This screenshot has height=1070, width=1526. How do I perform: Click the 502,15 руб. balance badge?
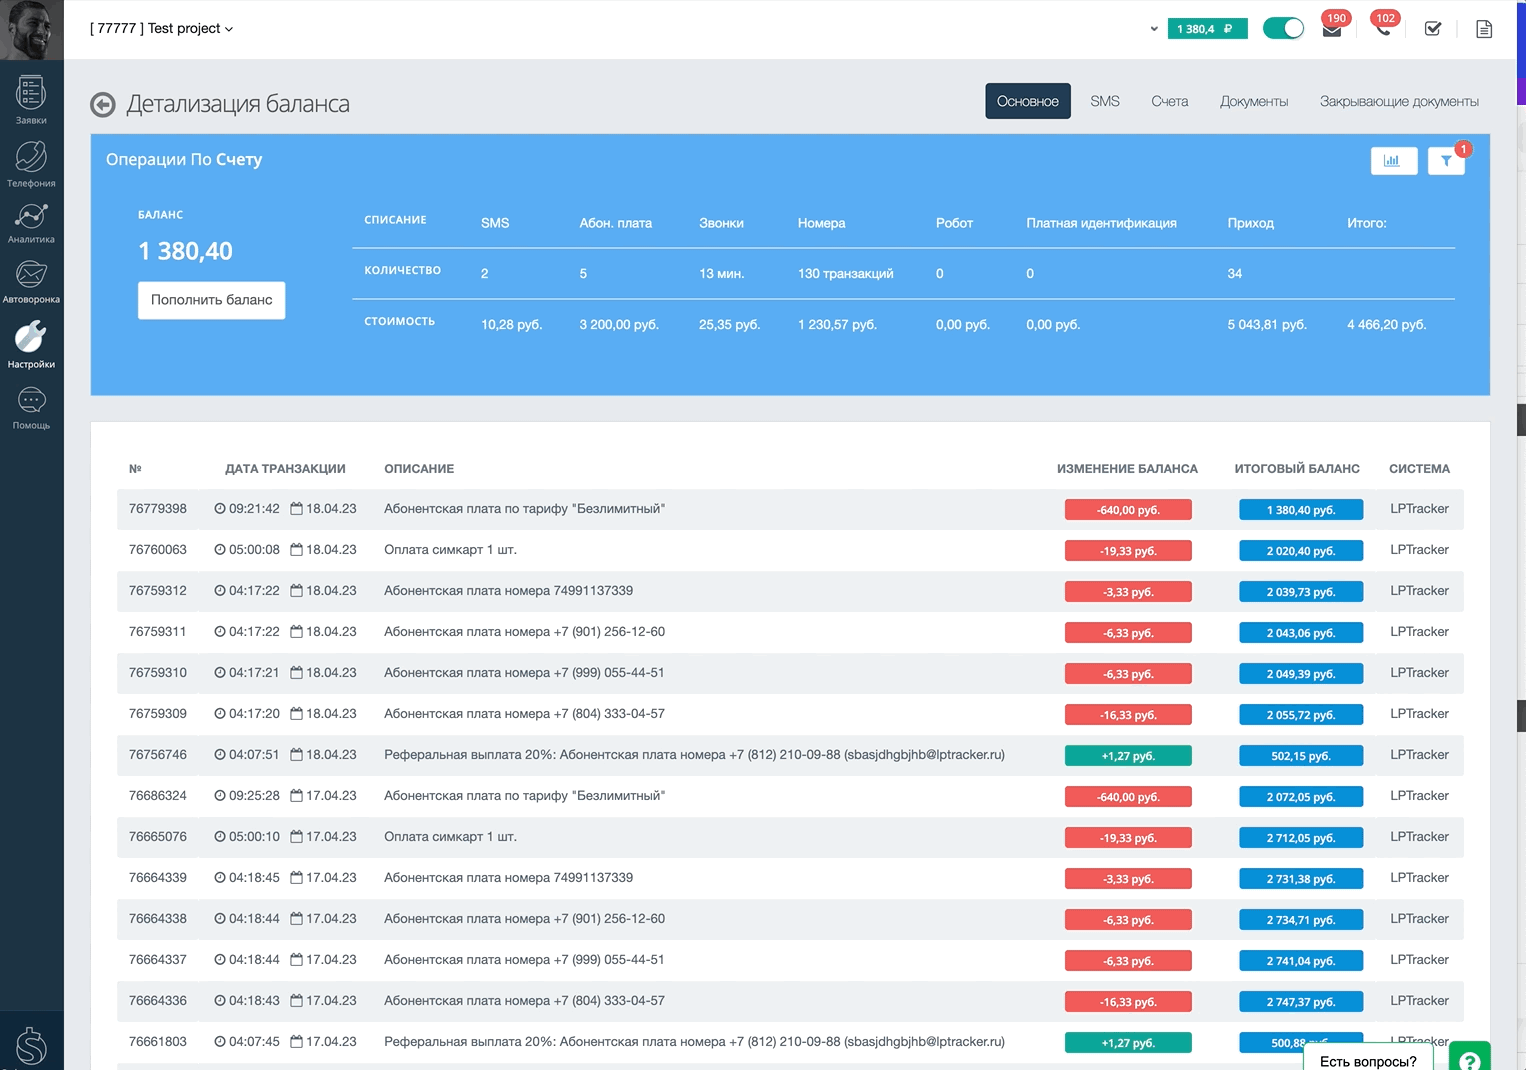pos(1301,756)
